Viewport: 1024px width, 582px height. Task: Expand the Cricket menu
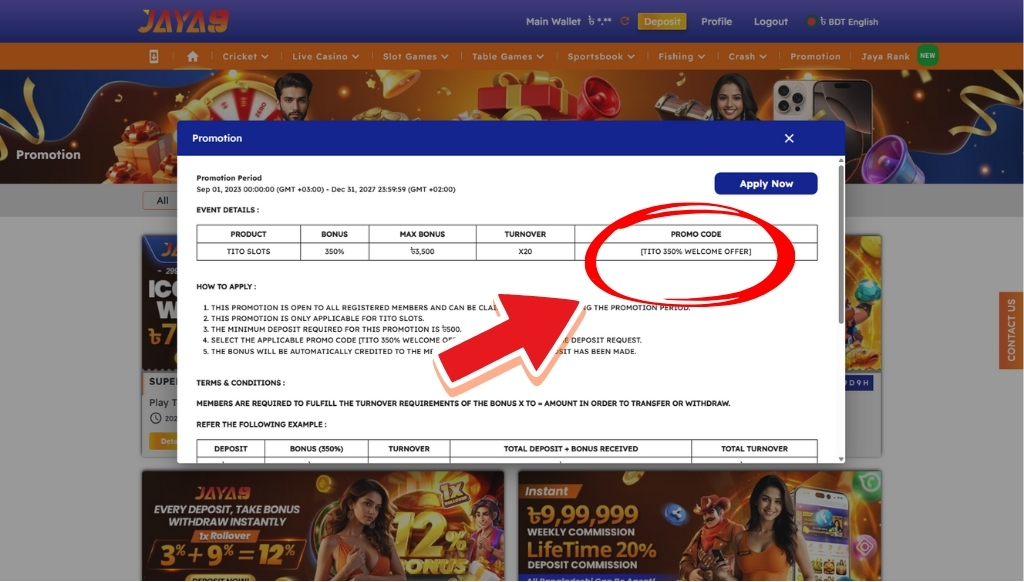coord(245,56)
